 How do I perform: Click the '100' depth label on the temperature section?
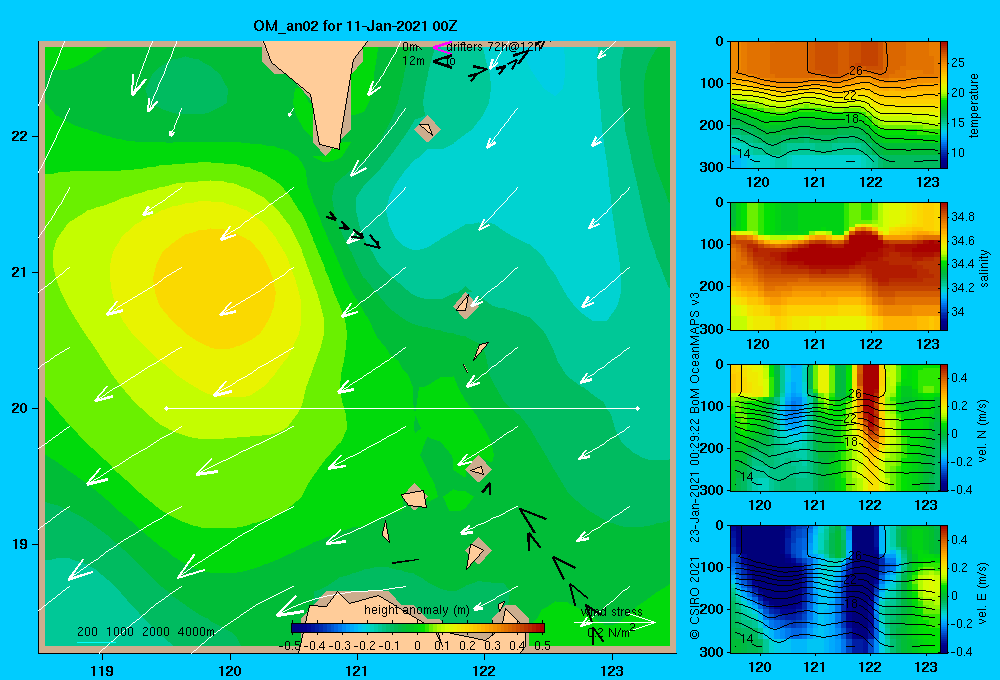pyautogui.click(x=714, y=83)
